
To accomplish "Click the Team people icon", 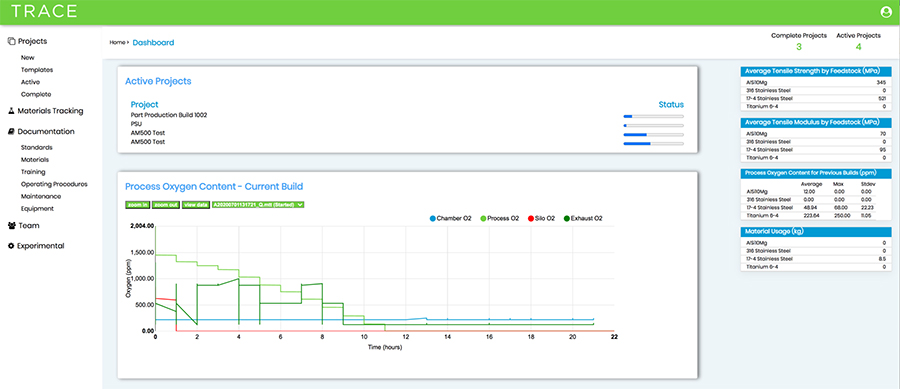I will point(11,225).
